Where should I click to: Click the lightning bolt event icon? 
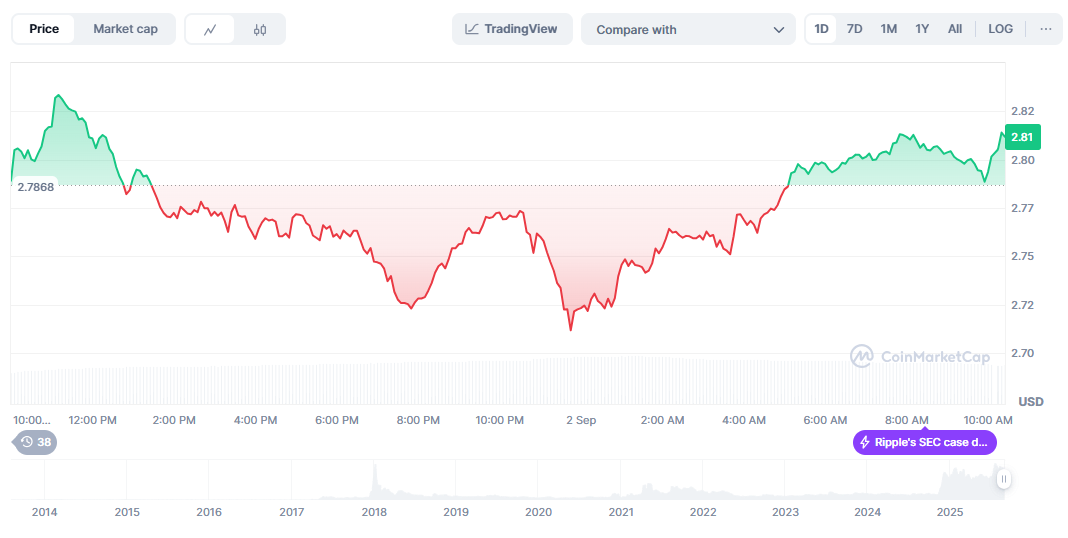coord(865,442)
